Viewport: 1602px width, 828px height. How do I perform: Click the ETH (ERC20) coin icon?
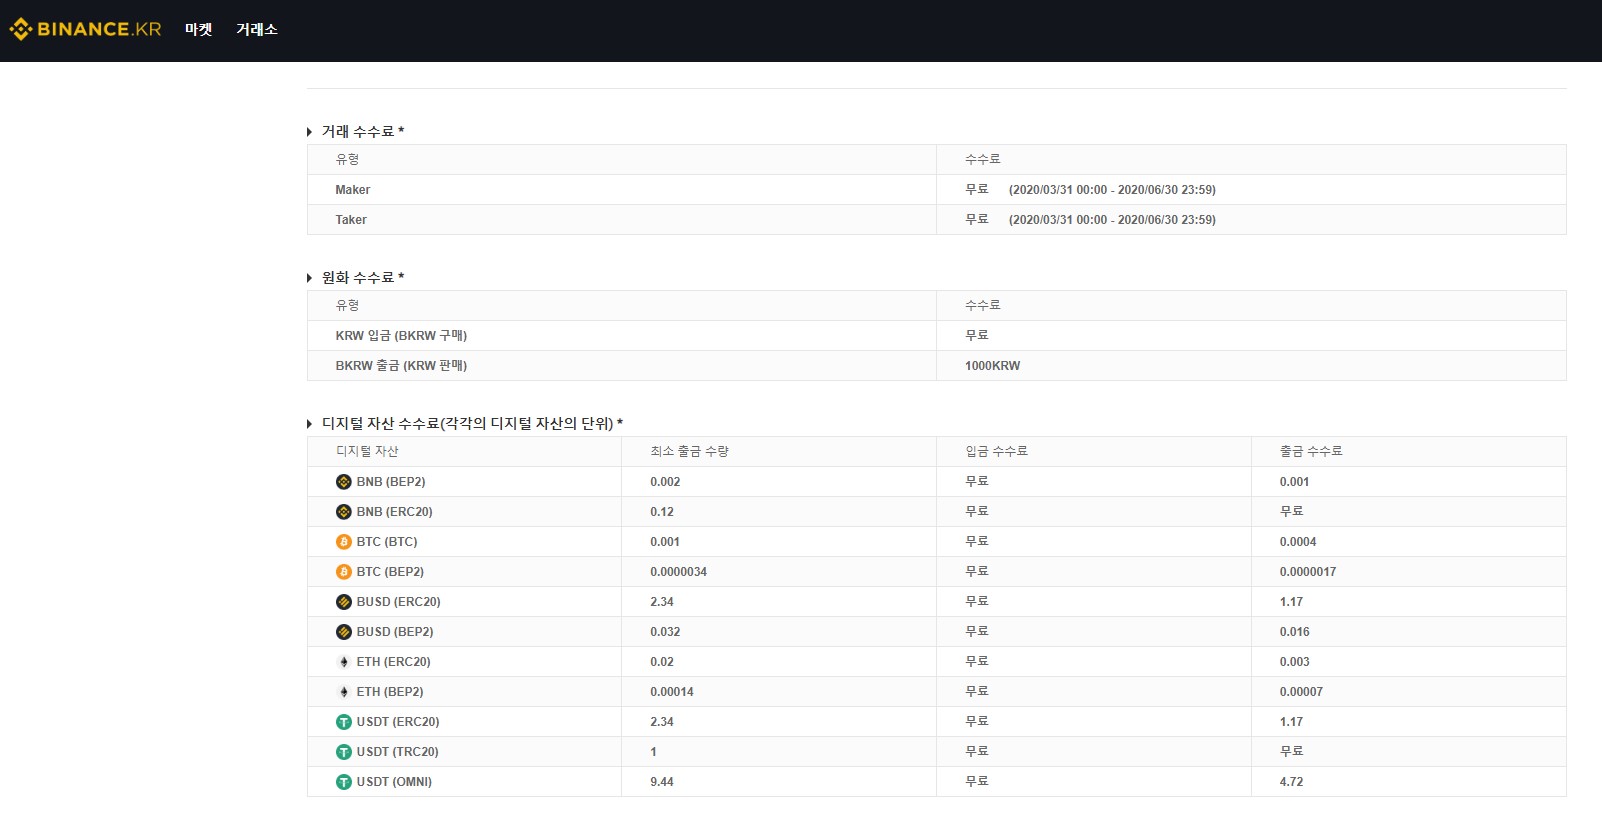click(344, 662)
